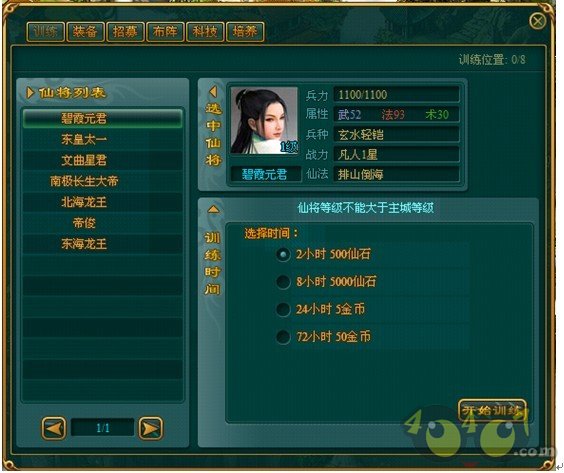Screen dimensions: 564x473
Task: Open the 布阵 tab
Action: [165, 32]
